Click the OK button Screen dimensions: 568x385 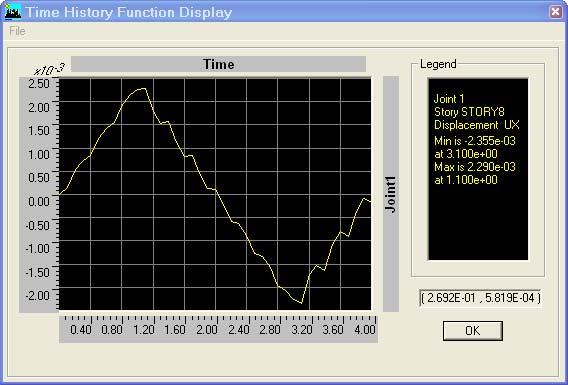pos(473,330)
